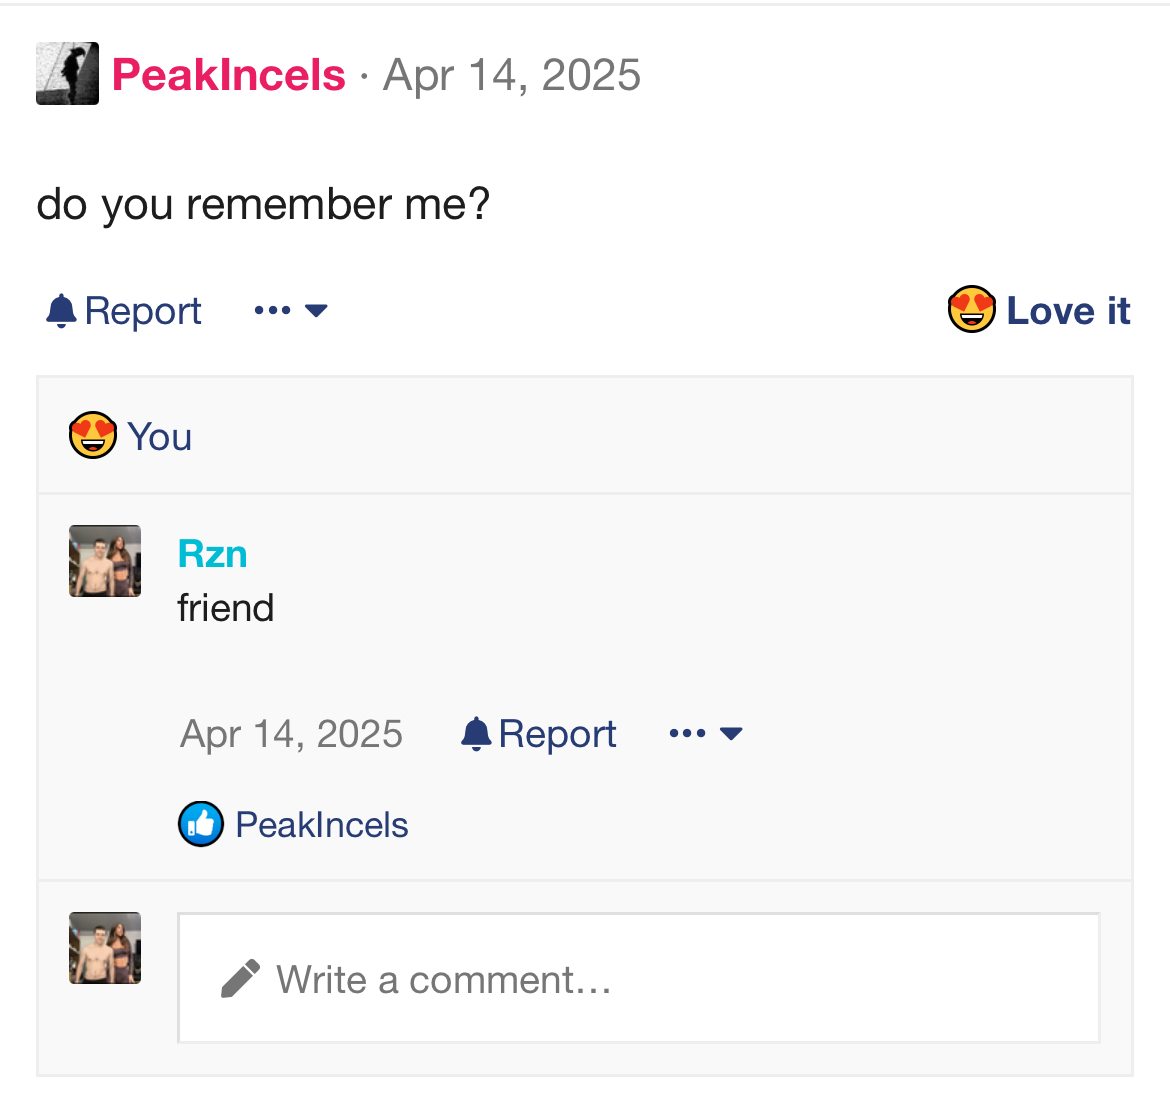1170x1100 pixels.
Task: Focus the Write a comment field
Action: coord(638,978)
